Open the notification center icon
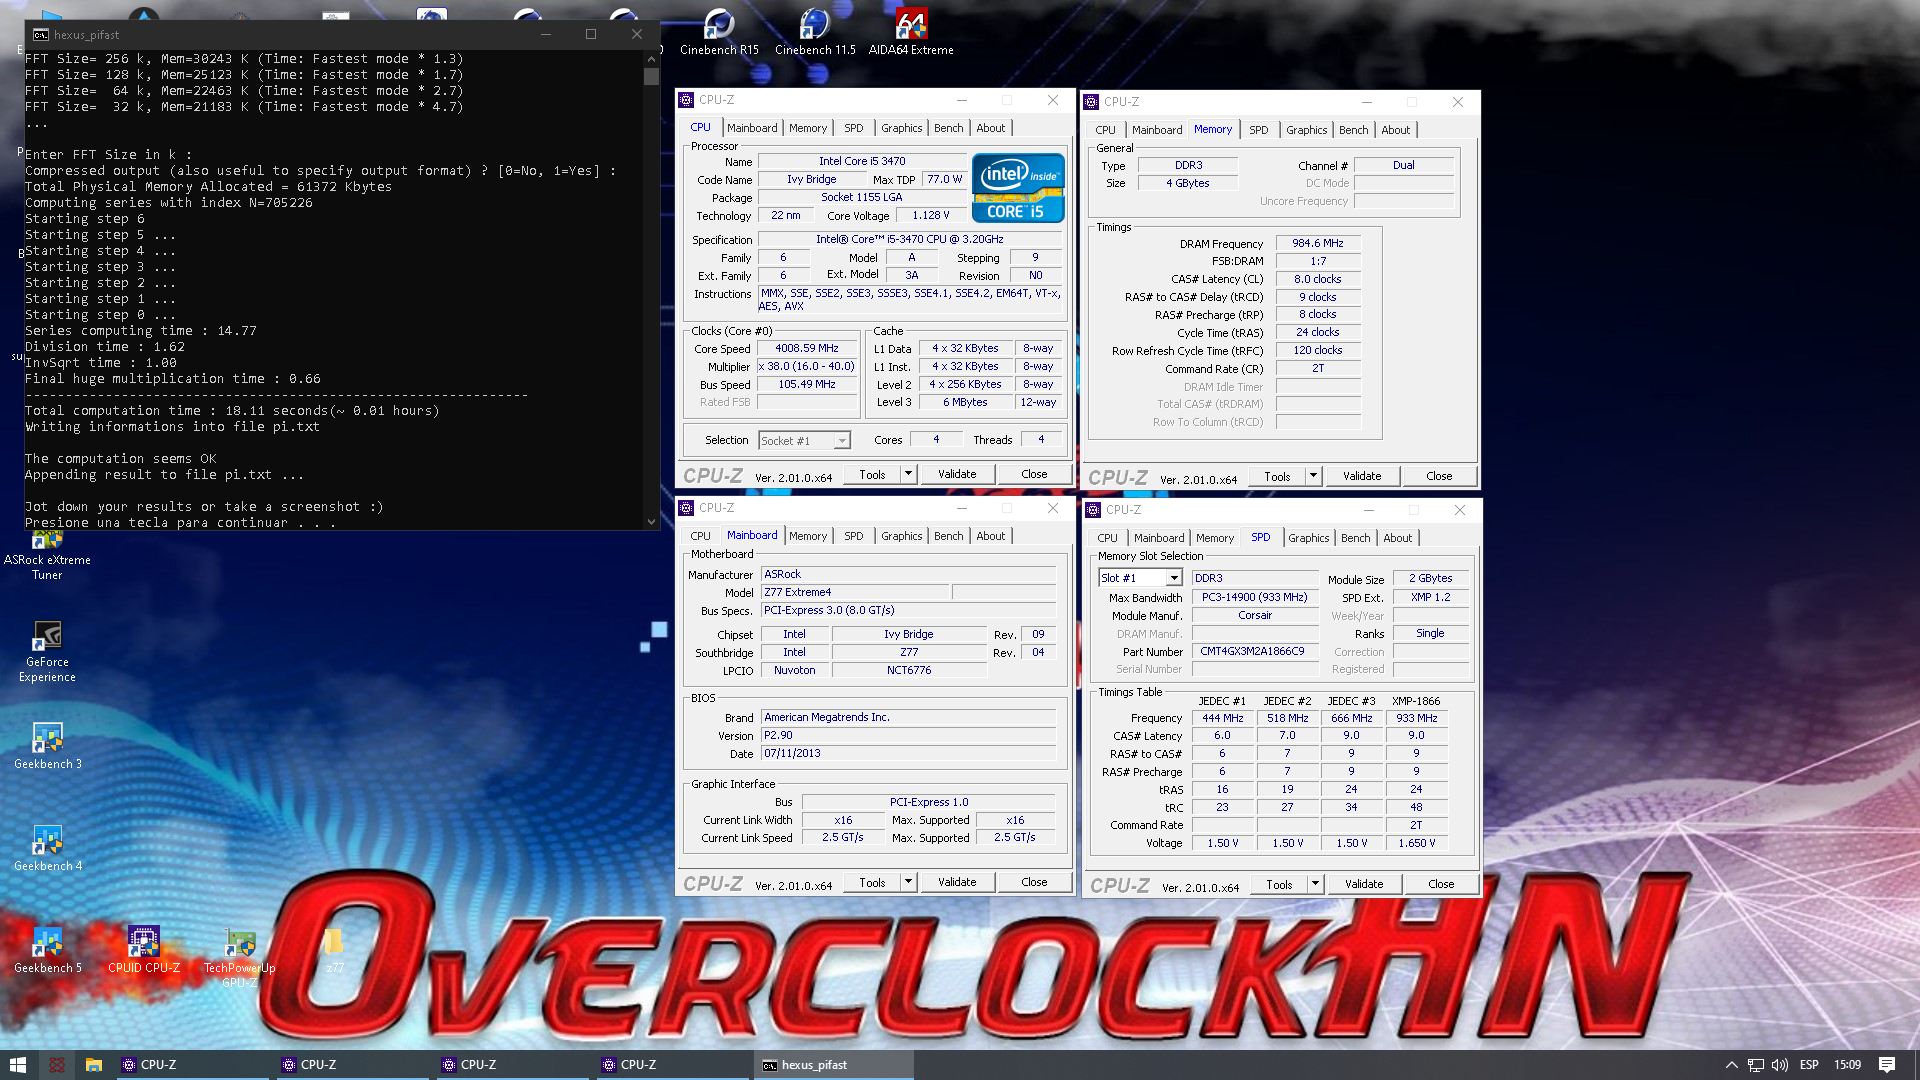 click(1887, 1065)
